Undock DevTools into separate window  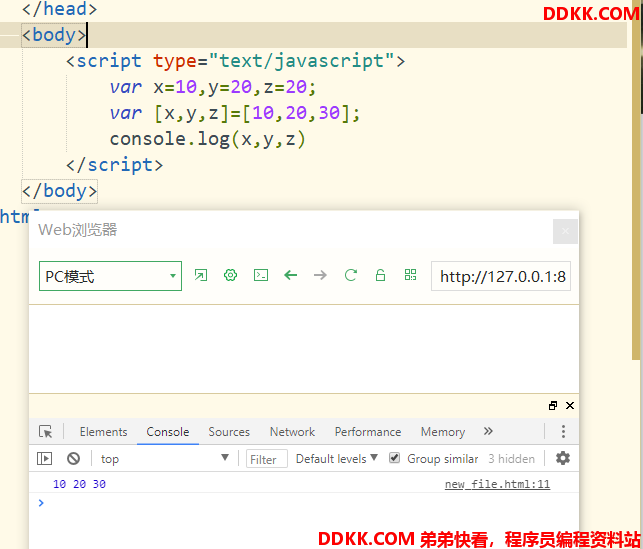click(553, 405)
